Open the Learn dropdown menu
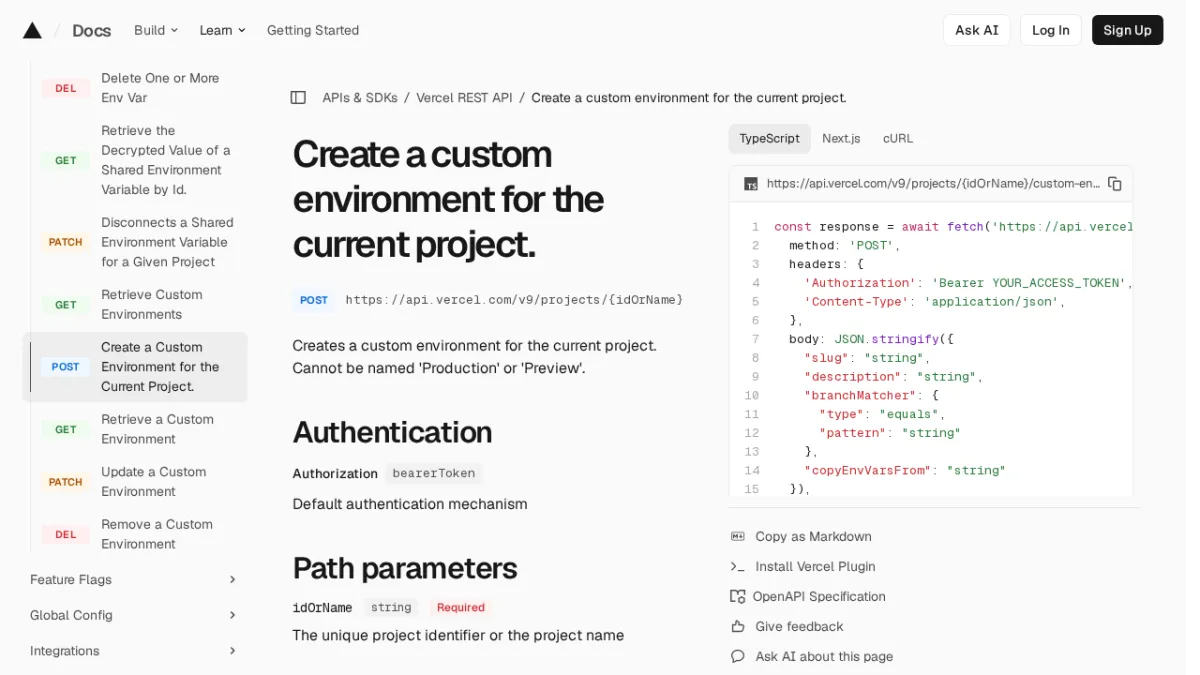Image resolution: width=1200 pixels, height=675 pixels. click(222, 30)
